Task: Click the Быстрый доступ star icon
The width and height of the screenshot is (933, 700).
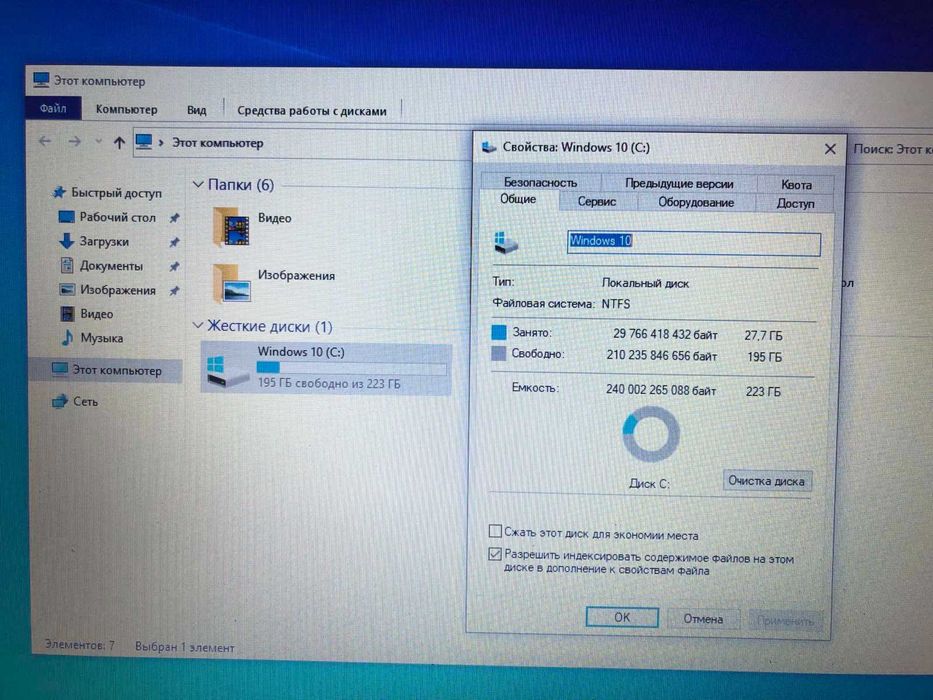Action: tap(59, 192)
